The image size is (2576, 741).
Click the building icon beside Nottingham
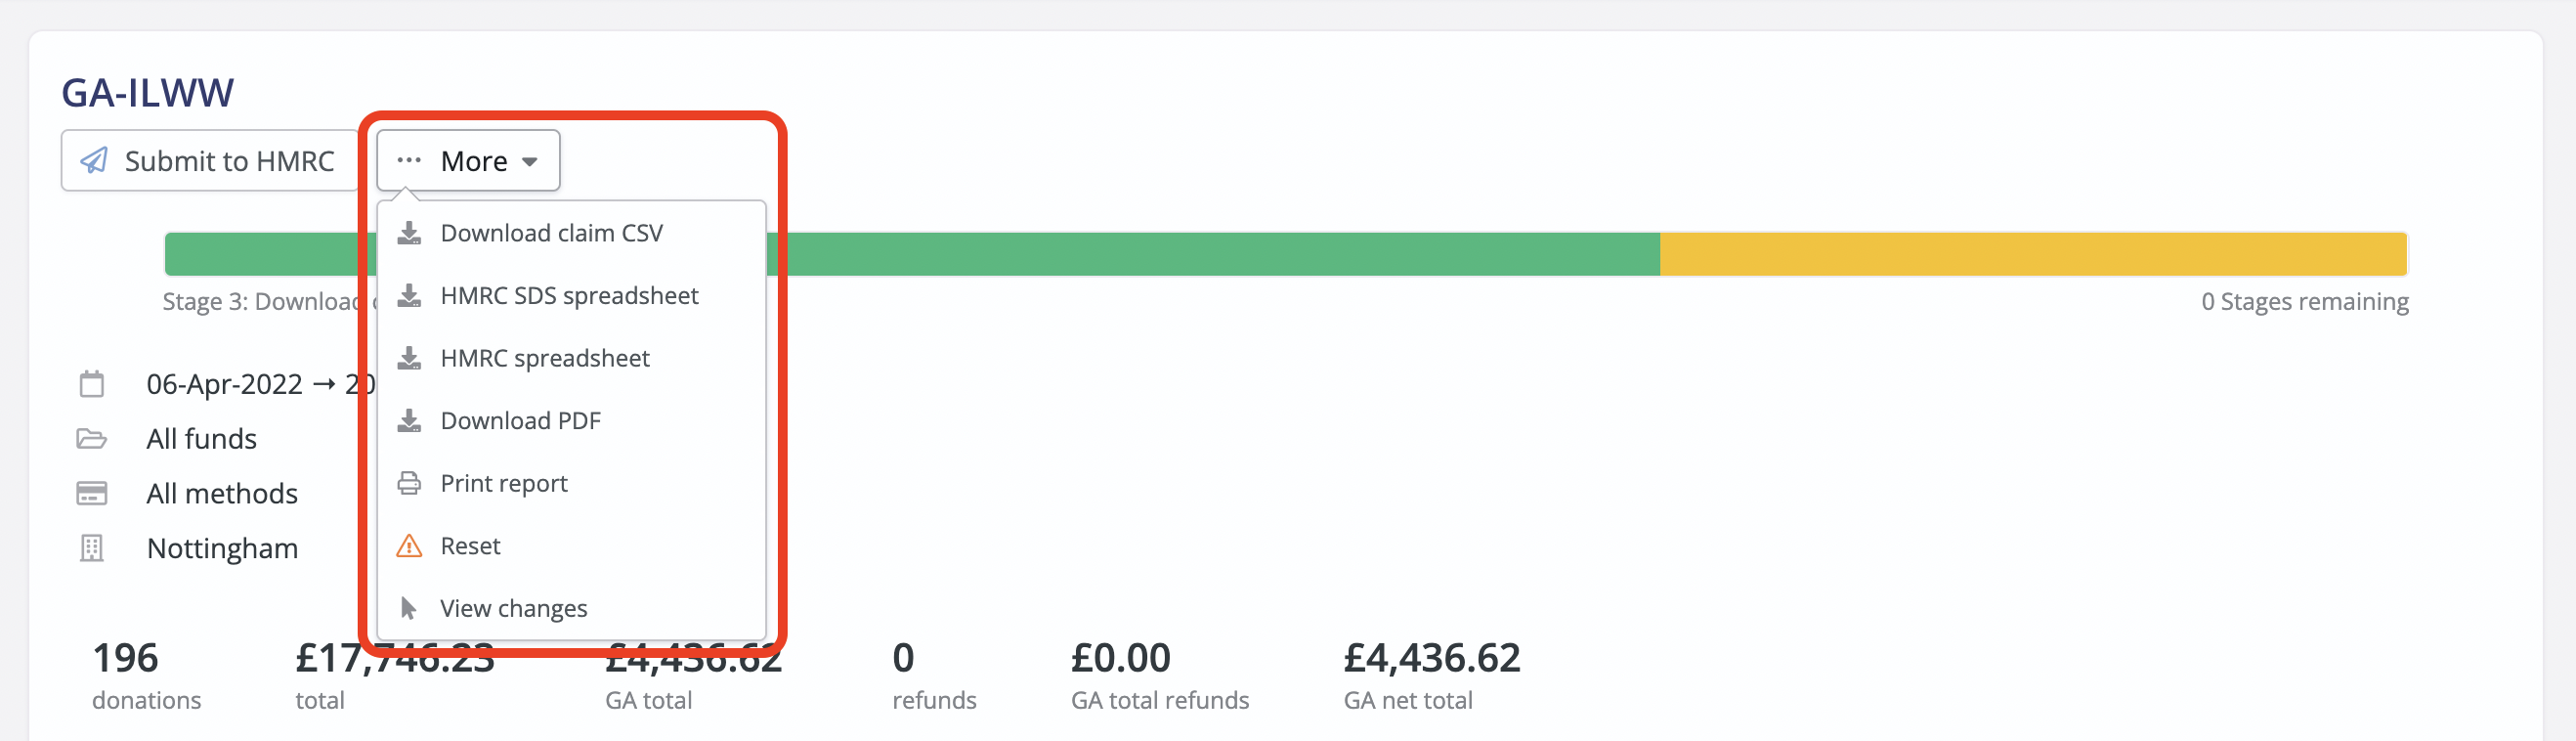tap(91, 548)
